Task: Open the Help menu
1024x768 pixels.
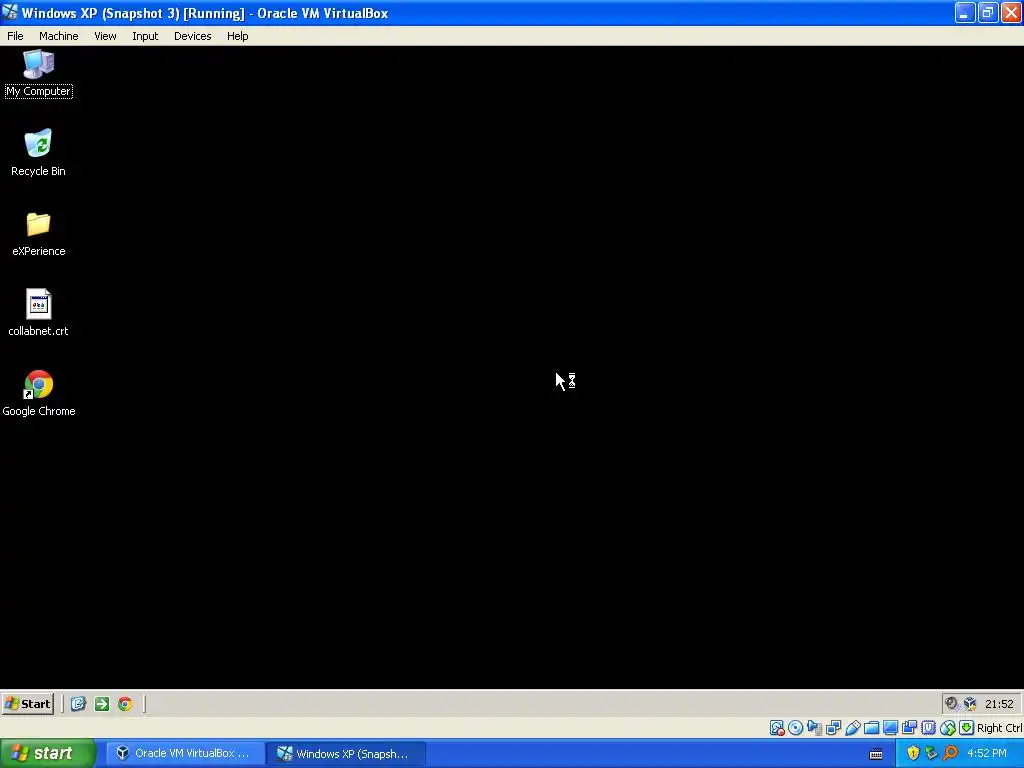Action: coord(238,36)
